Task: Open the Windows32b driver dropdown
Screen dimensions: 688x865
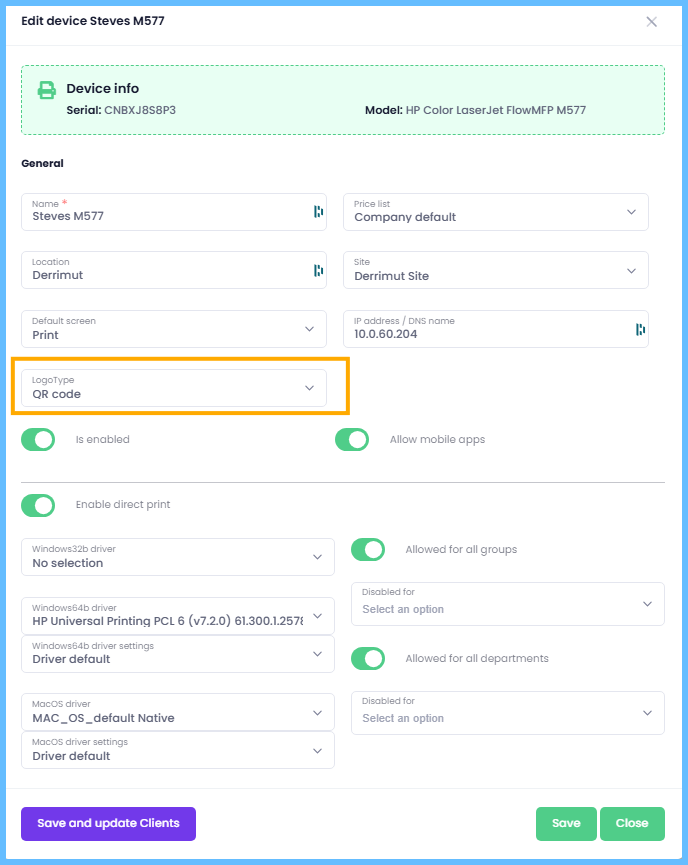Action: tap(178, 557)
